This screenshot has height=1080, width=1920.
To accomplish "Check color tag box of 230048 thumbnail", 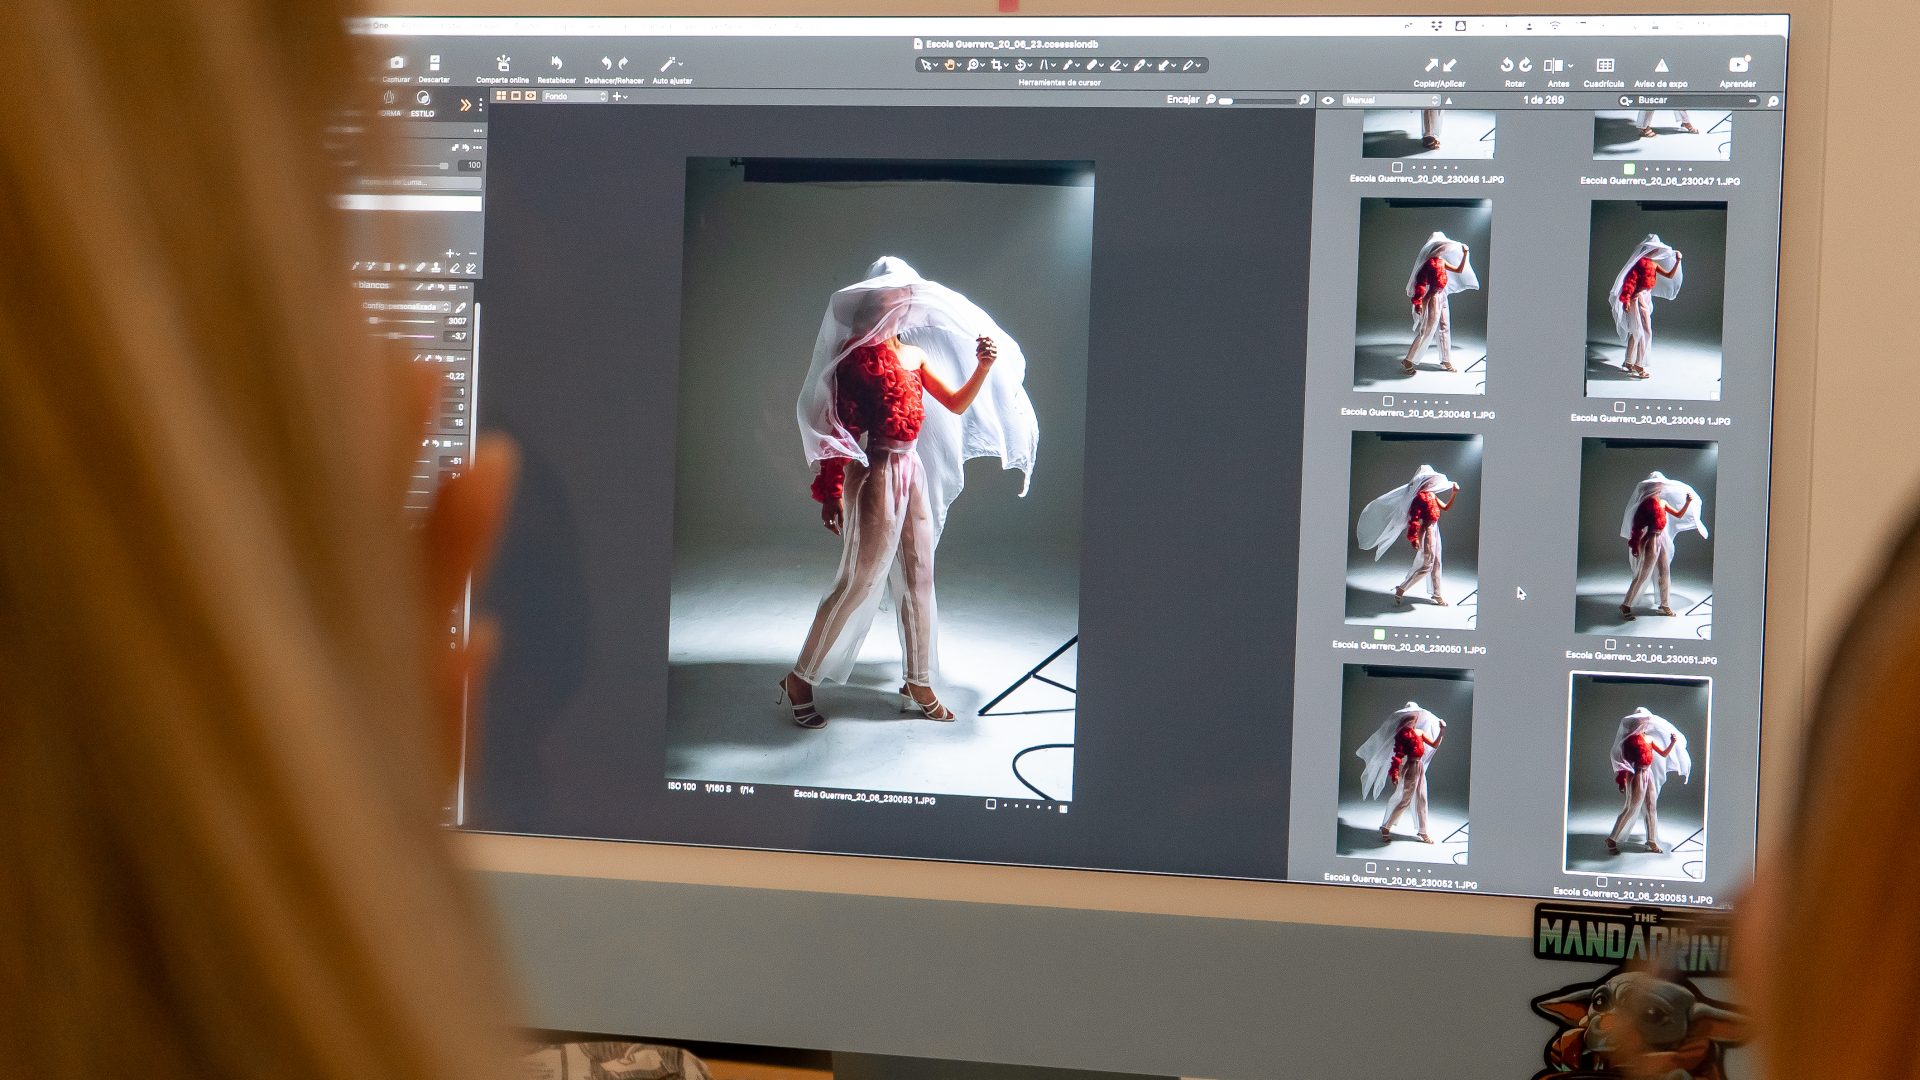I will pyautogui.click(x=1388, y=401).
